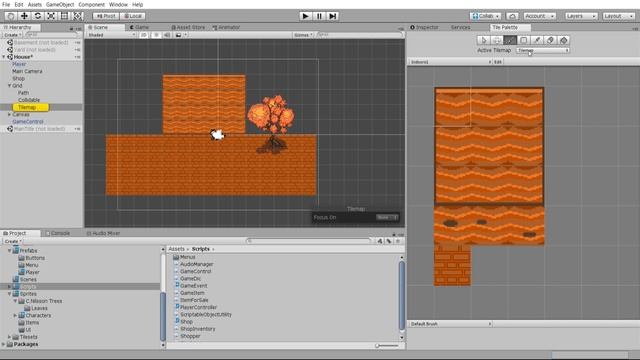This screenshot has height=360, width=640.
Task: Toggle Edit mode for the tile palette
Action: tap(498, 62)
